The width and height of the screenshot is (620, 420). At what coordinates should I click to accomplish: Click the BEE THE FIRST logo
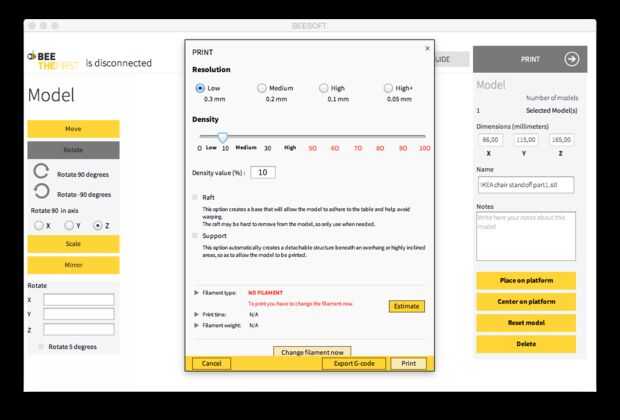(x=54, y=61)
